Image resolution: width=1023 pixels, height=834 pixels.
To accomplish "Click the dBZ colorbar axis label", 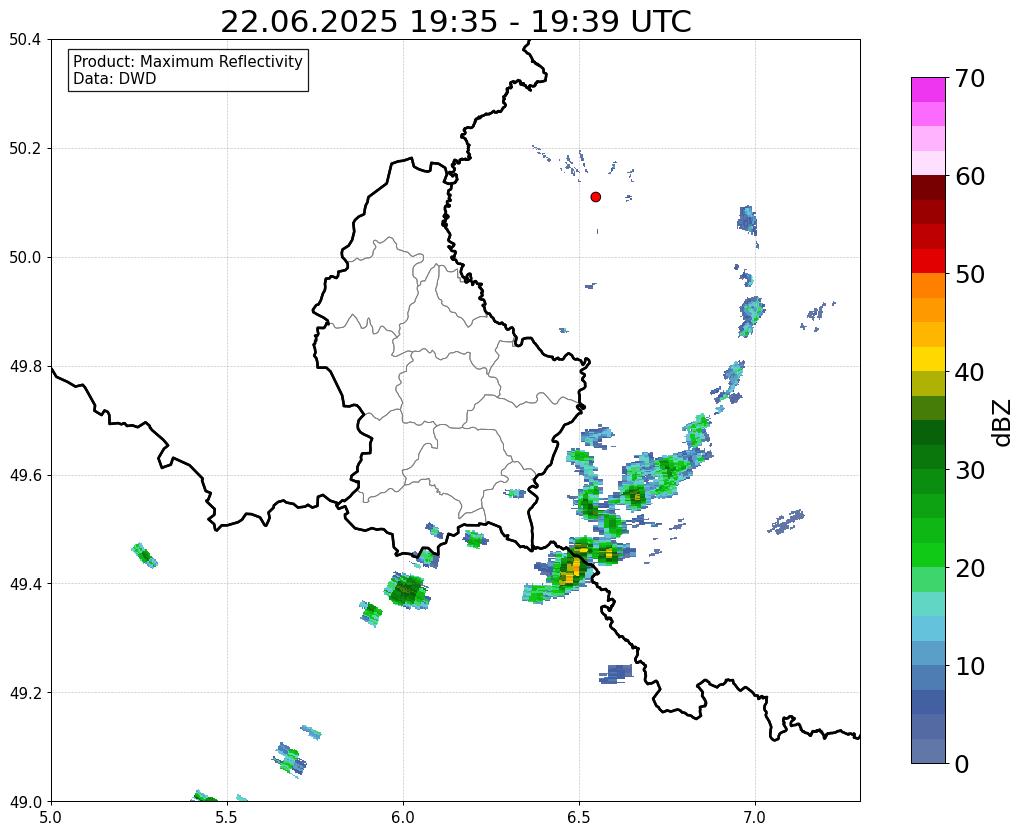I will 1002,423.
